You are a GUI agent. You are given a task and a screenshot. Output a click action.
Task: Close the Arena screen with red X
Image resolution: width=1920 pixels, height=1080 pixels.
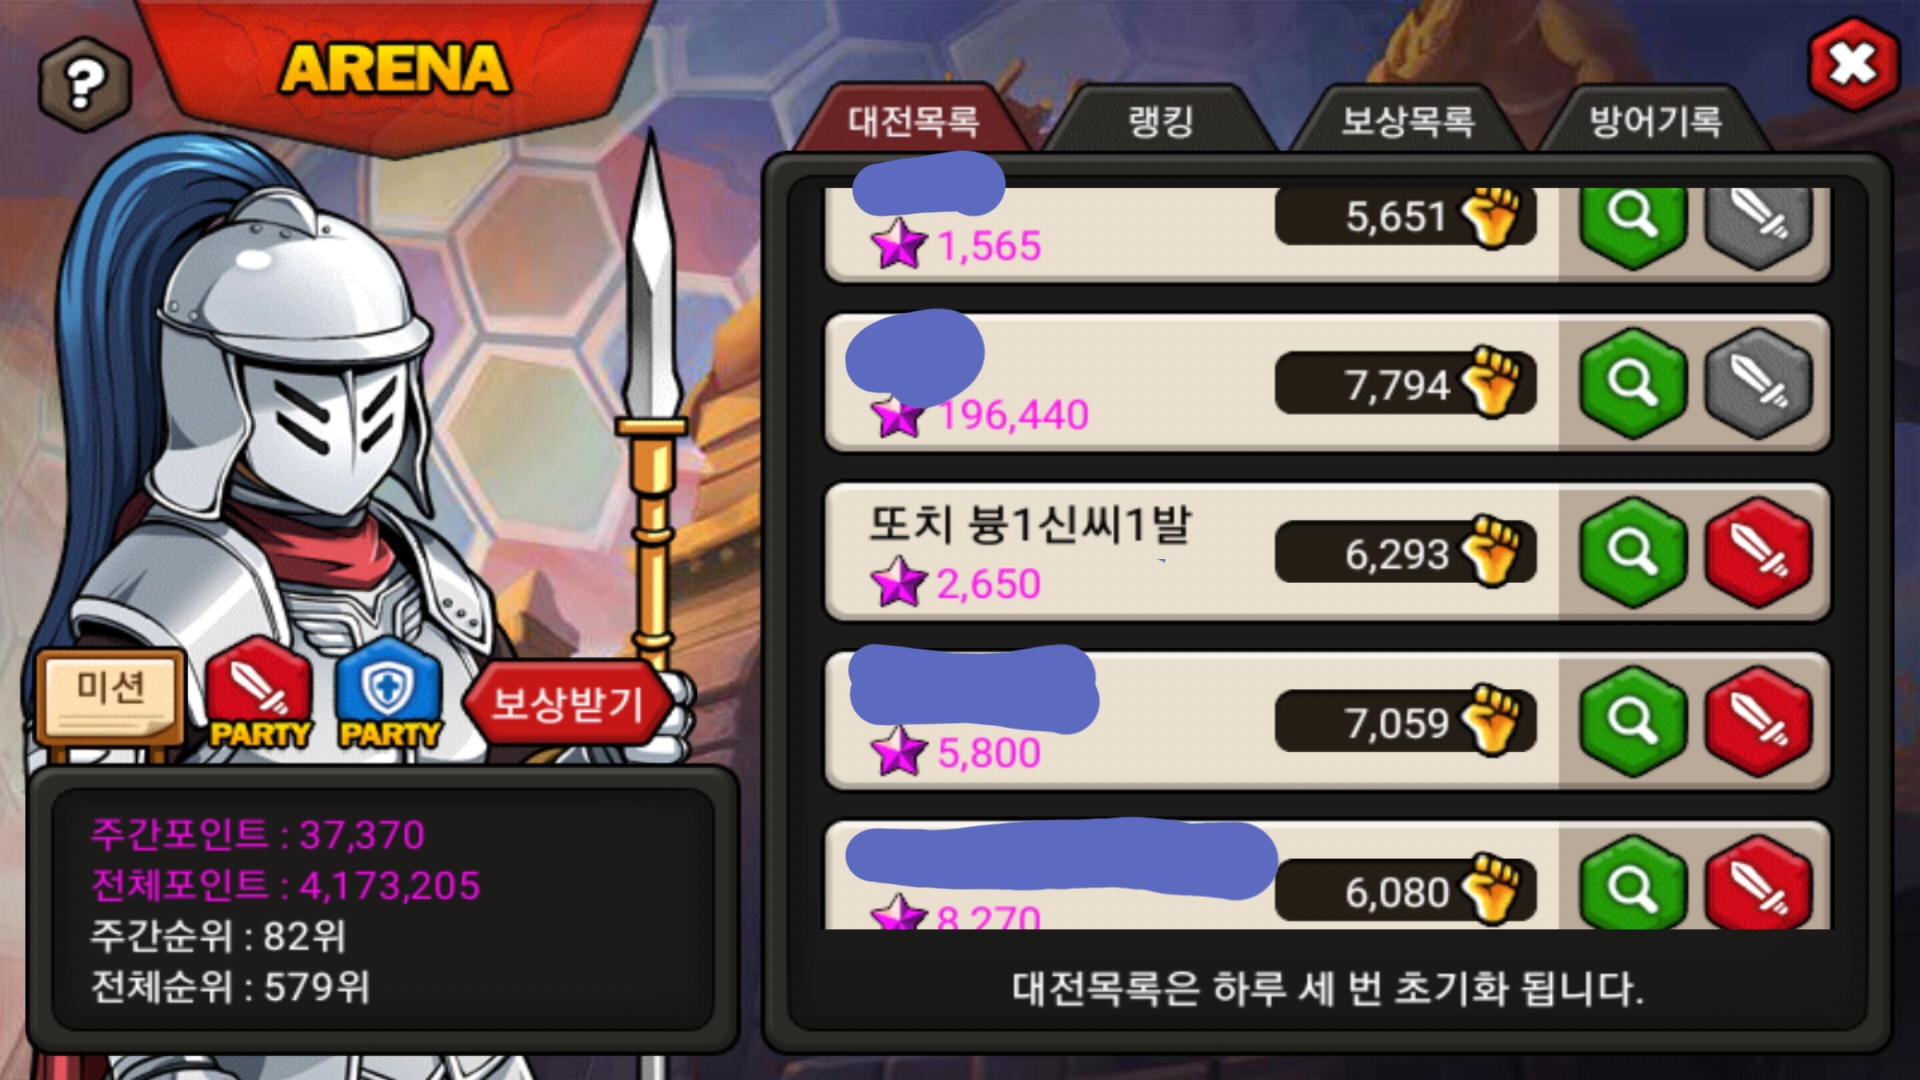click(x=1853, y=66)
